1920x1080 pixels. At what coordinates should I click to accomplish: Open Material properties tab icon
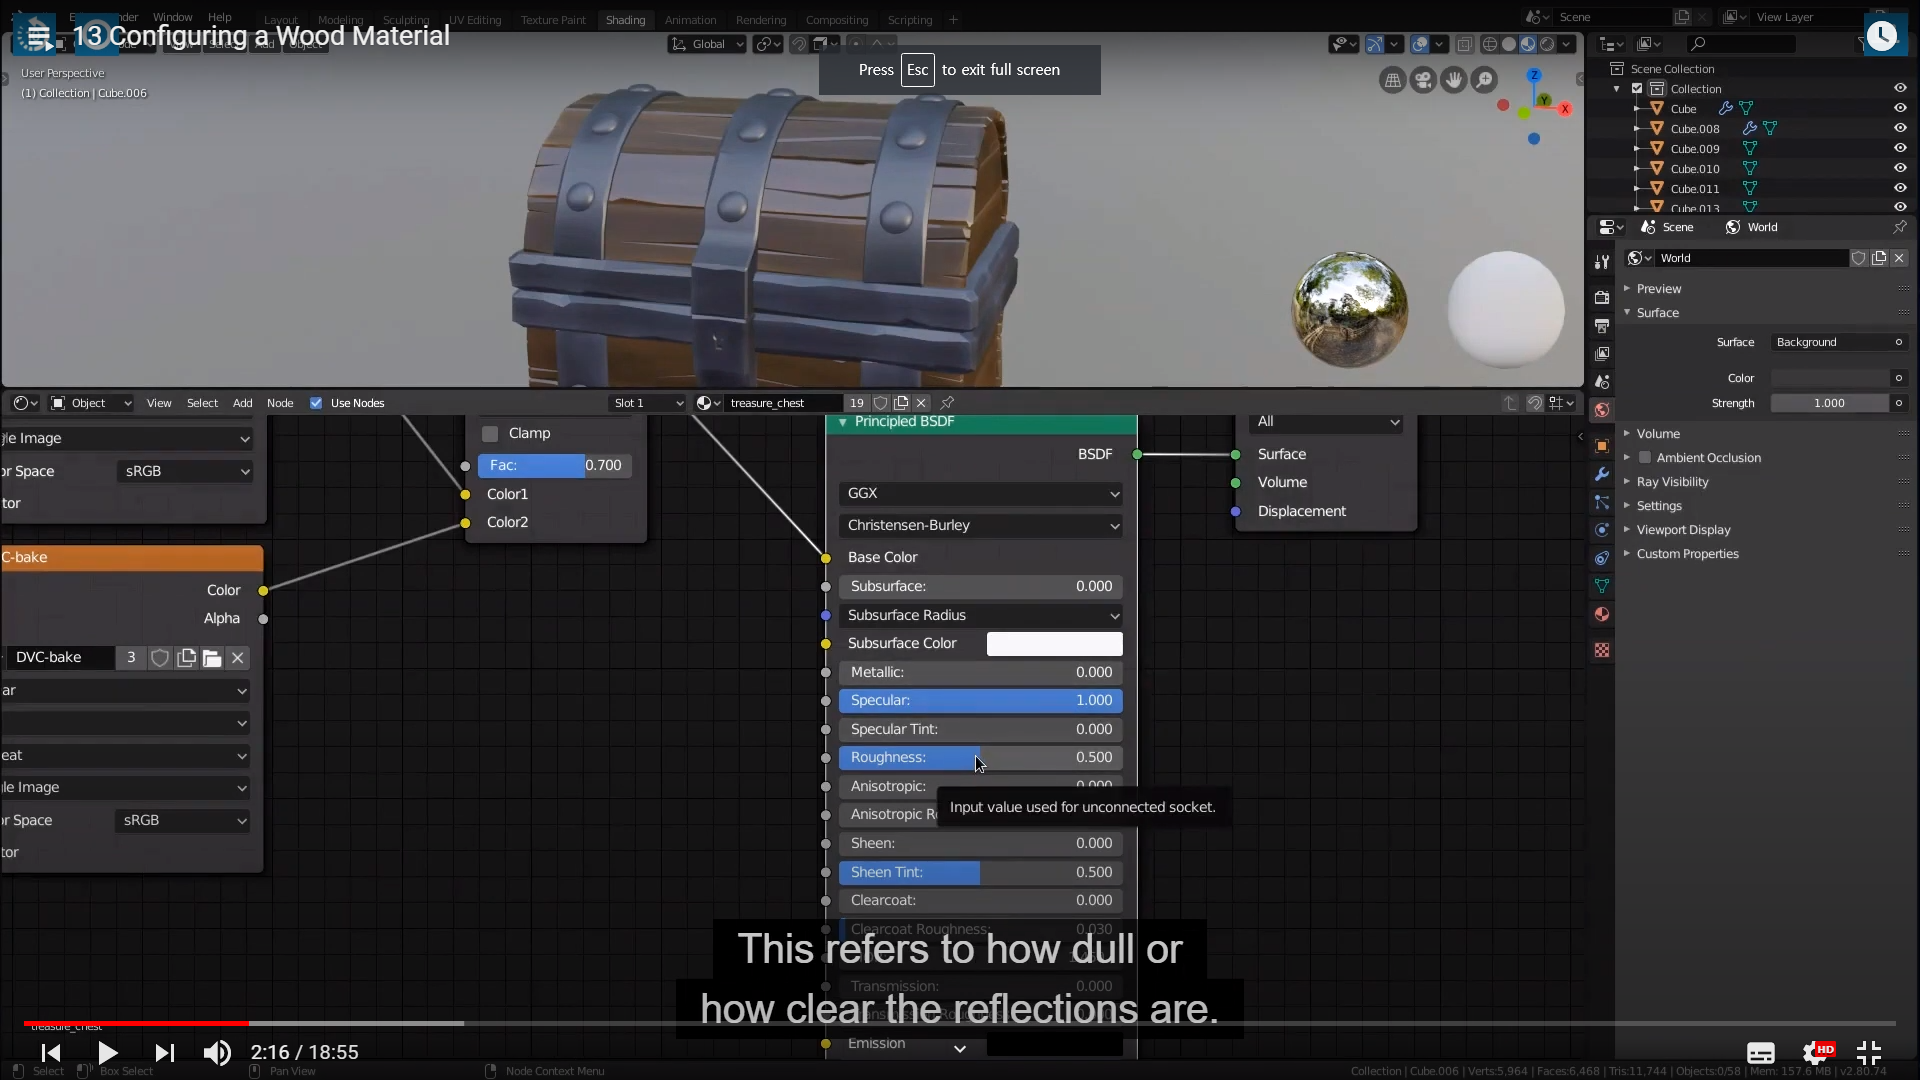pos(1602,615)
